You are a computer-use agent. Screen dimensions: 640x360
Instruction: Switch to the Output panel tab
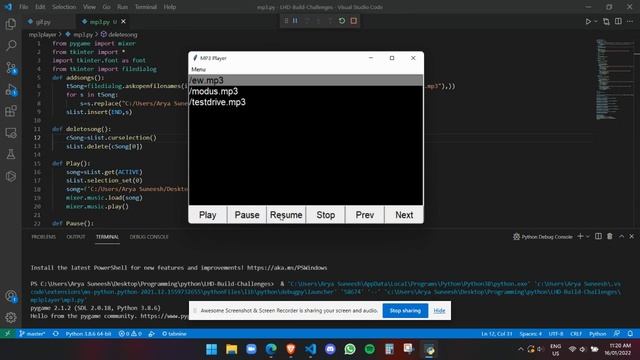[x=76, y=237]
